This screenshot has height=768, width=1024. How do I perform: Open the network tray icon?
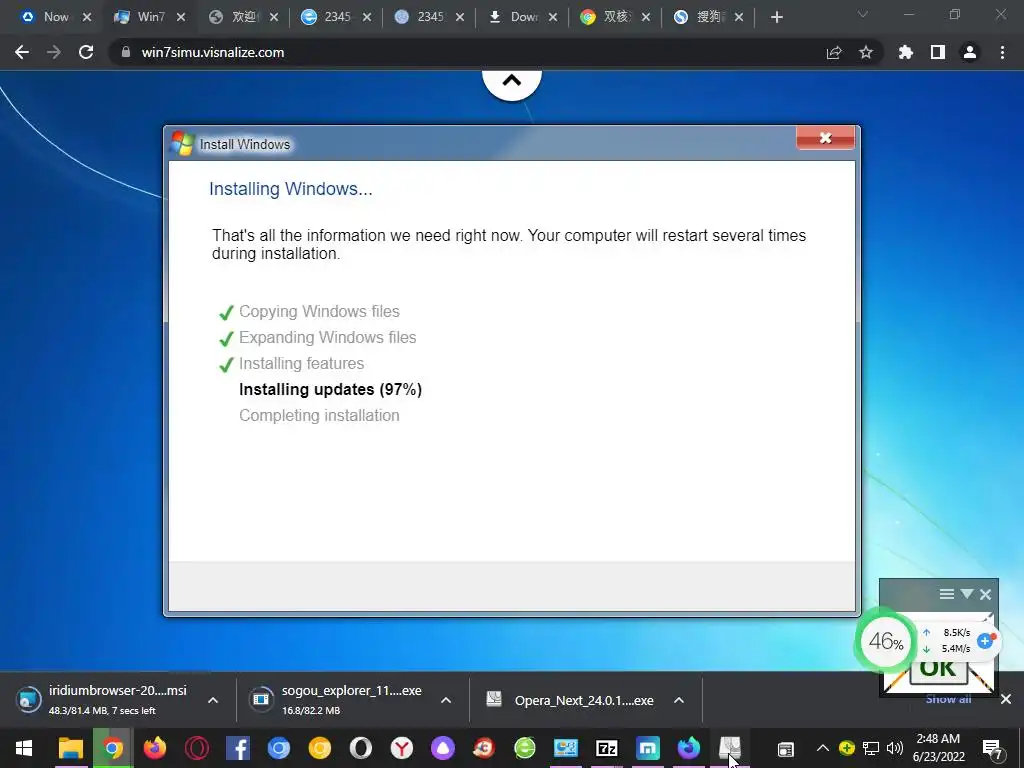coord(871,748)
